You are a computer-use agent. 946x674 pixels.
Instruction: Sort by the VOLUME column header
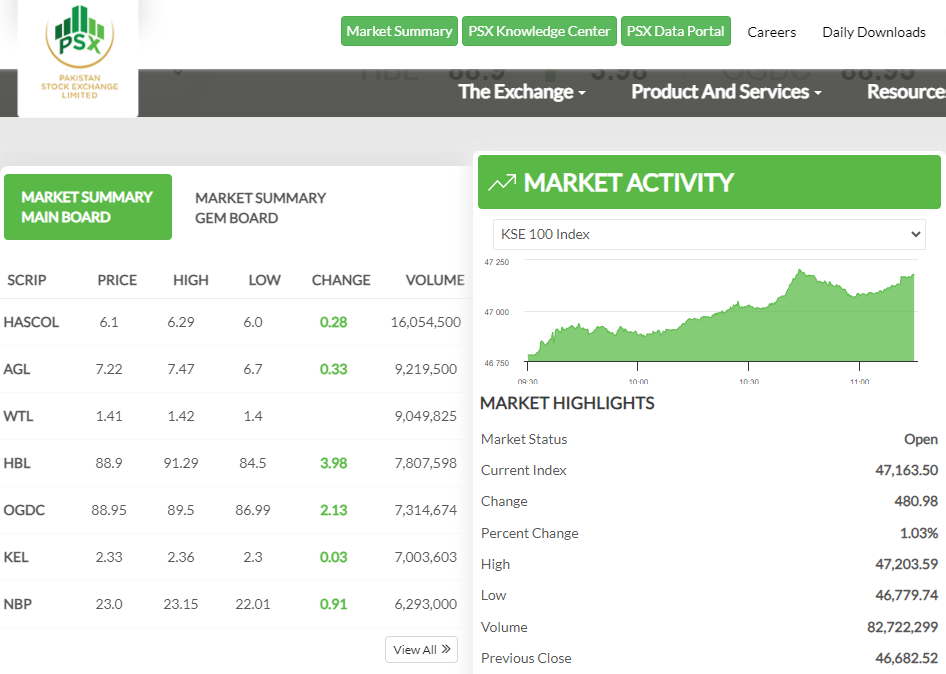434,280
